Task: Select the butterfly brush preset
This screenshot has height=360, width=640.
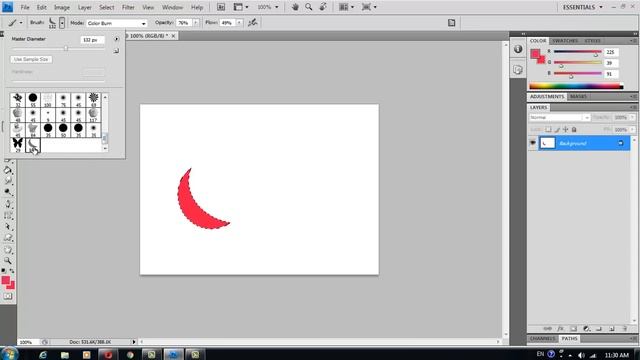Action: [18, 144]
